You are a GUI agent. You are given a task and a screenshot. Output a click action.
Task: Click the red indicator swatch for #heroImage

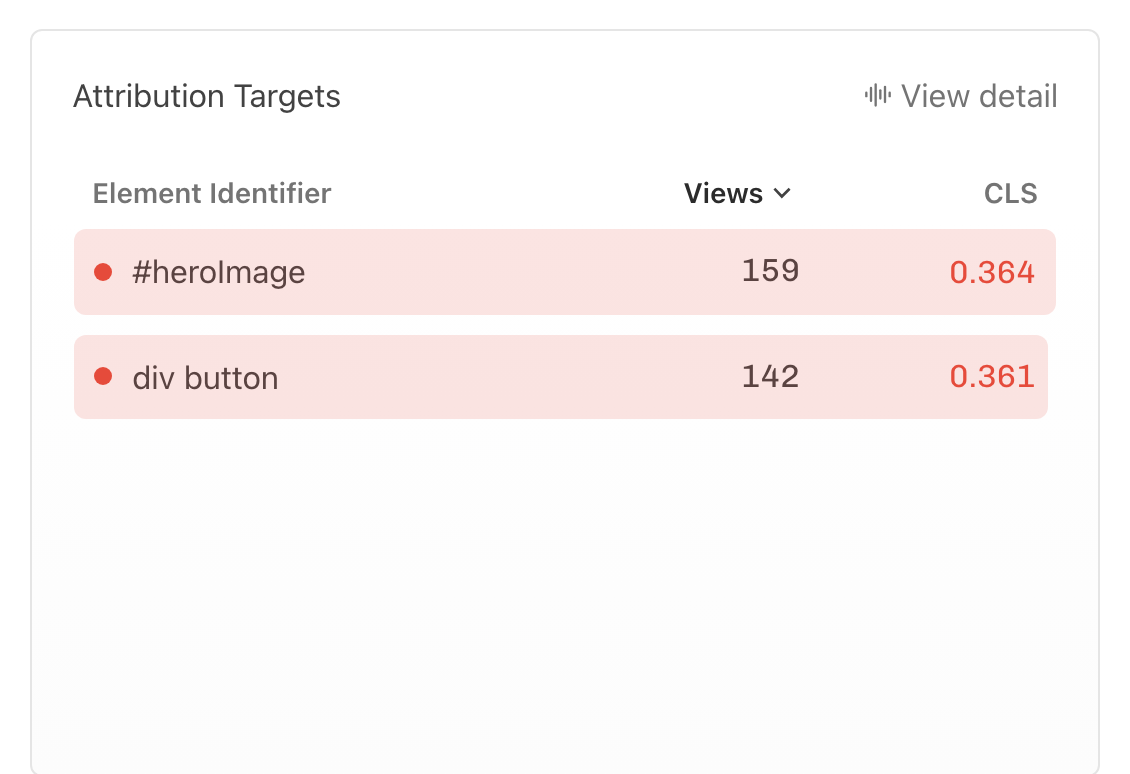(x=103, y=271)
